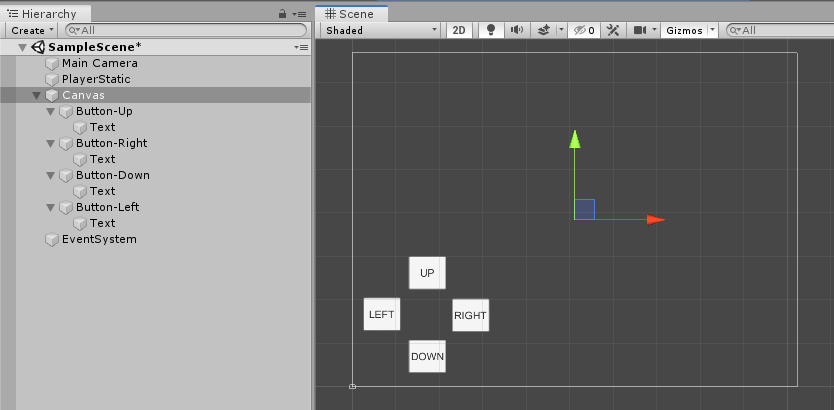Screen dimensions: 834x410
Task: Open the Create menu button in Hierarchy
Action: [x=32, y=30]
